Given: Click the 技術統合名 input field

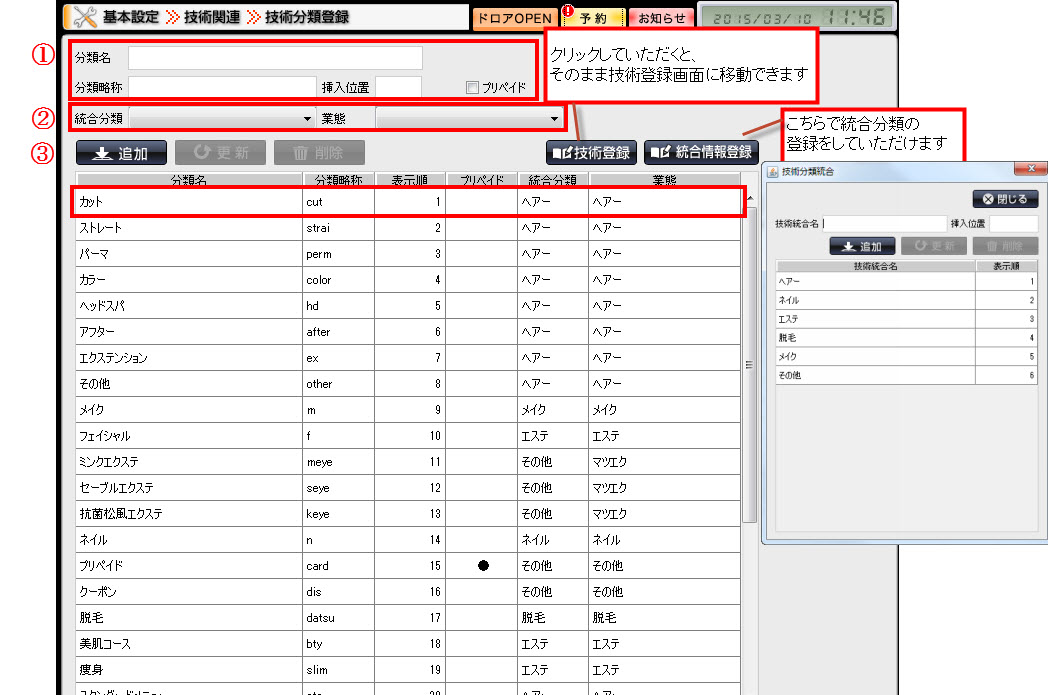Looking at the screenshot, I should tap(885, 224).
